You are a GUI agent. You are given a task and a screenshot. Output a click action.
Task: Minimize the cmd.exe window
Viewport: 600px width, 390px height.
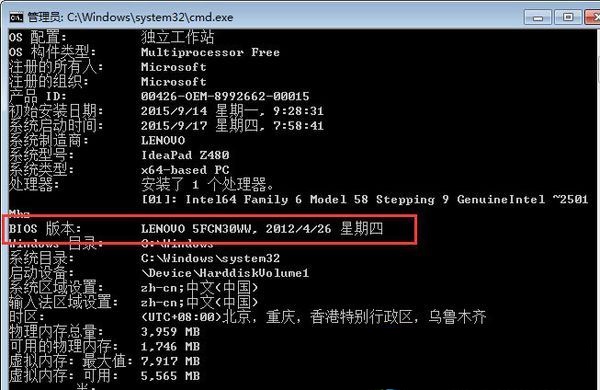(x=538, y=18)
